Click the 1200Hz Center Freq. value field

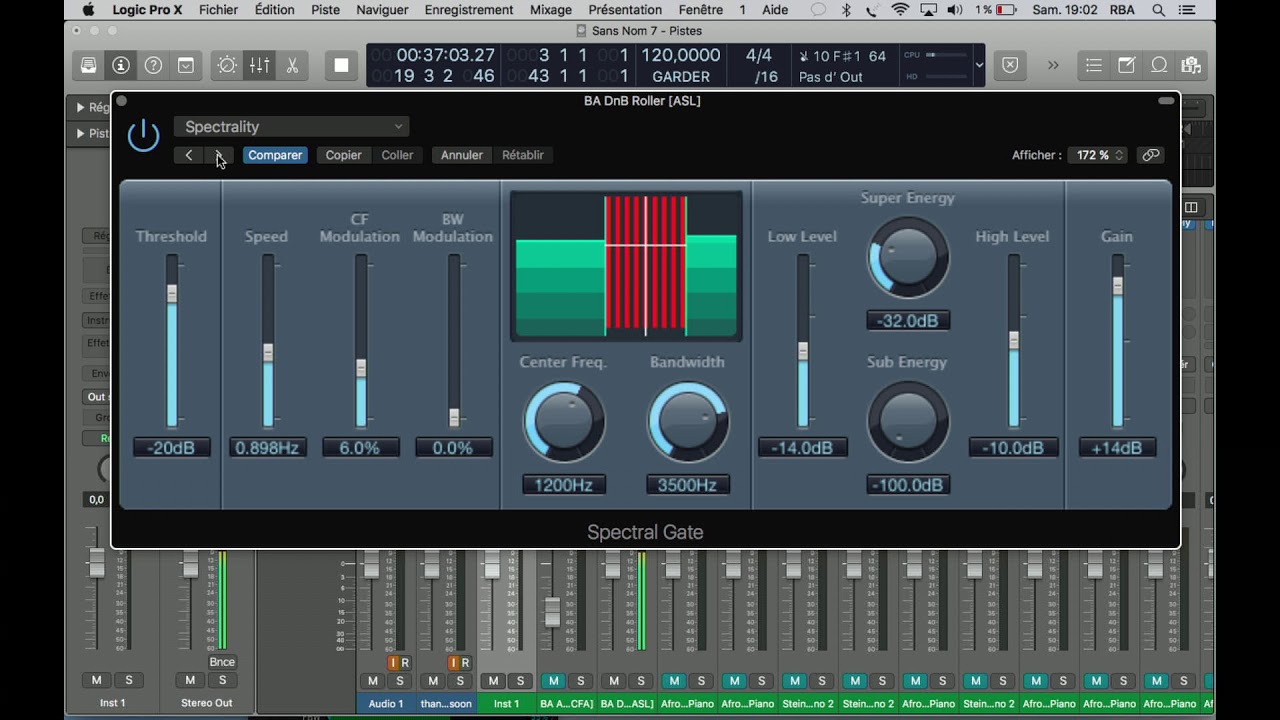pos(564,485)
